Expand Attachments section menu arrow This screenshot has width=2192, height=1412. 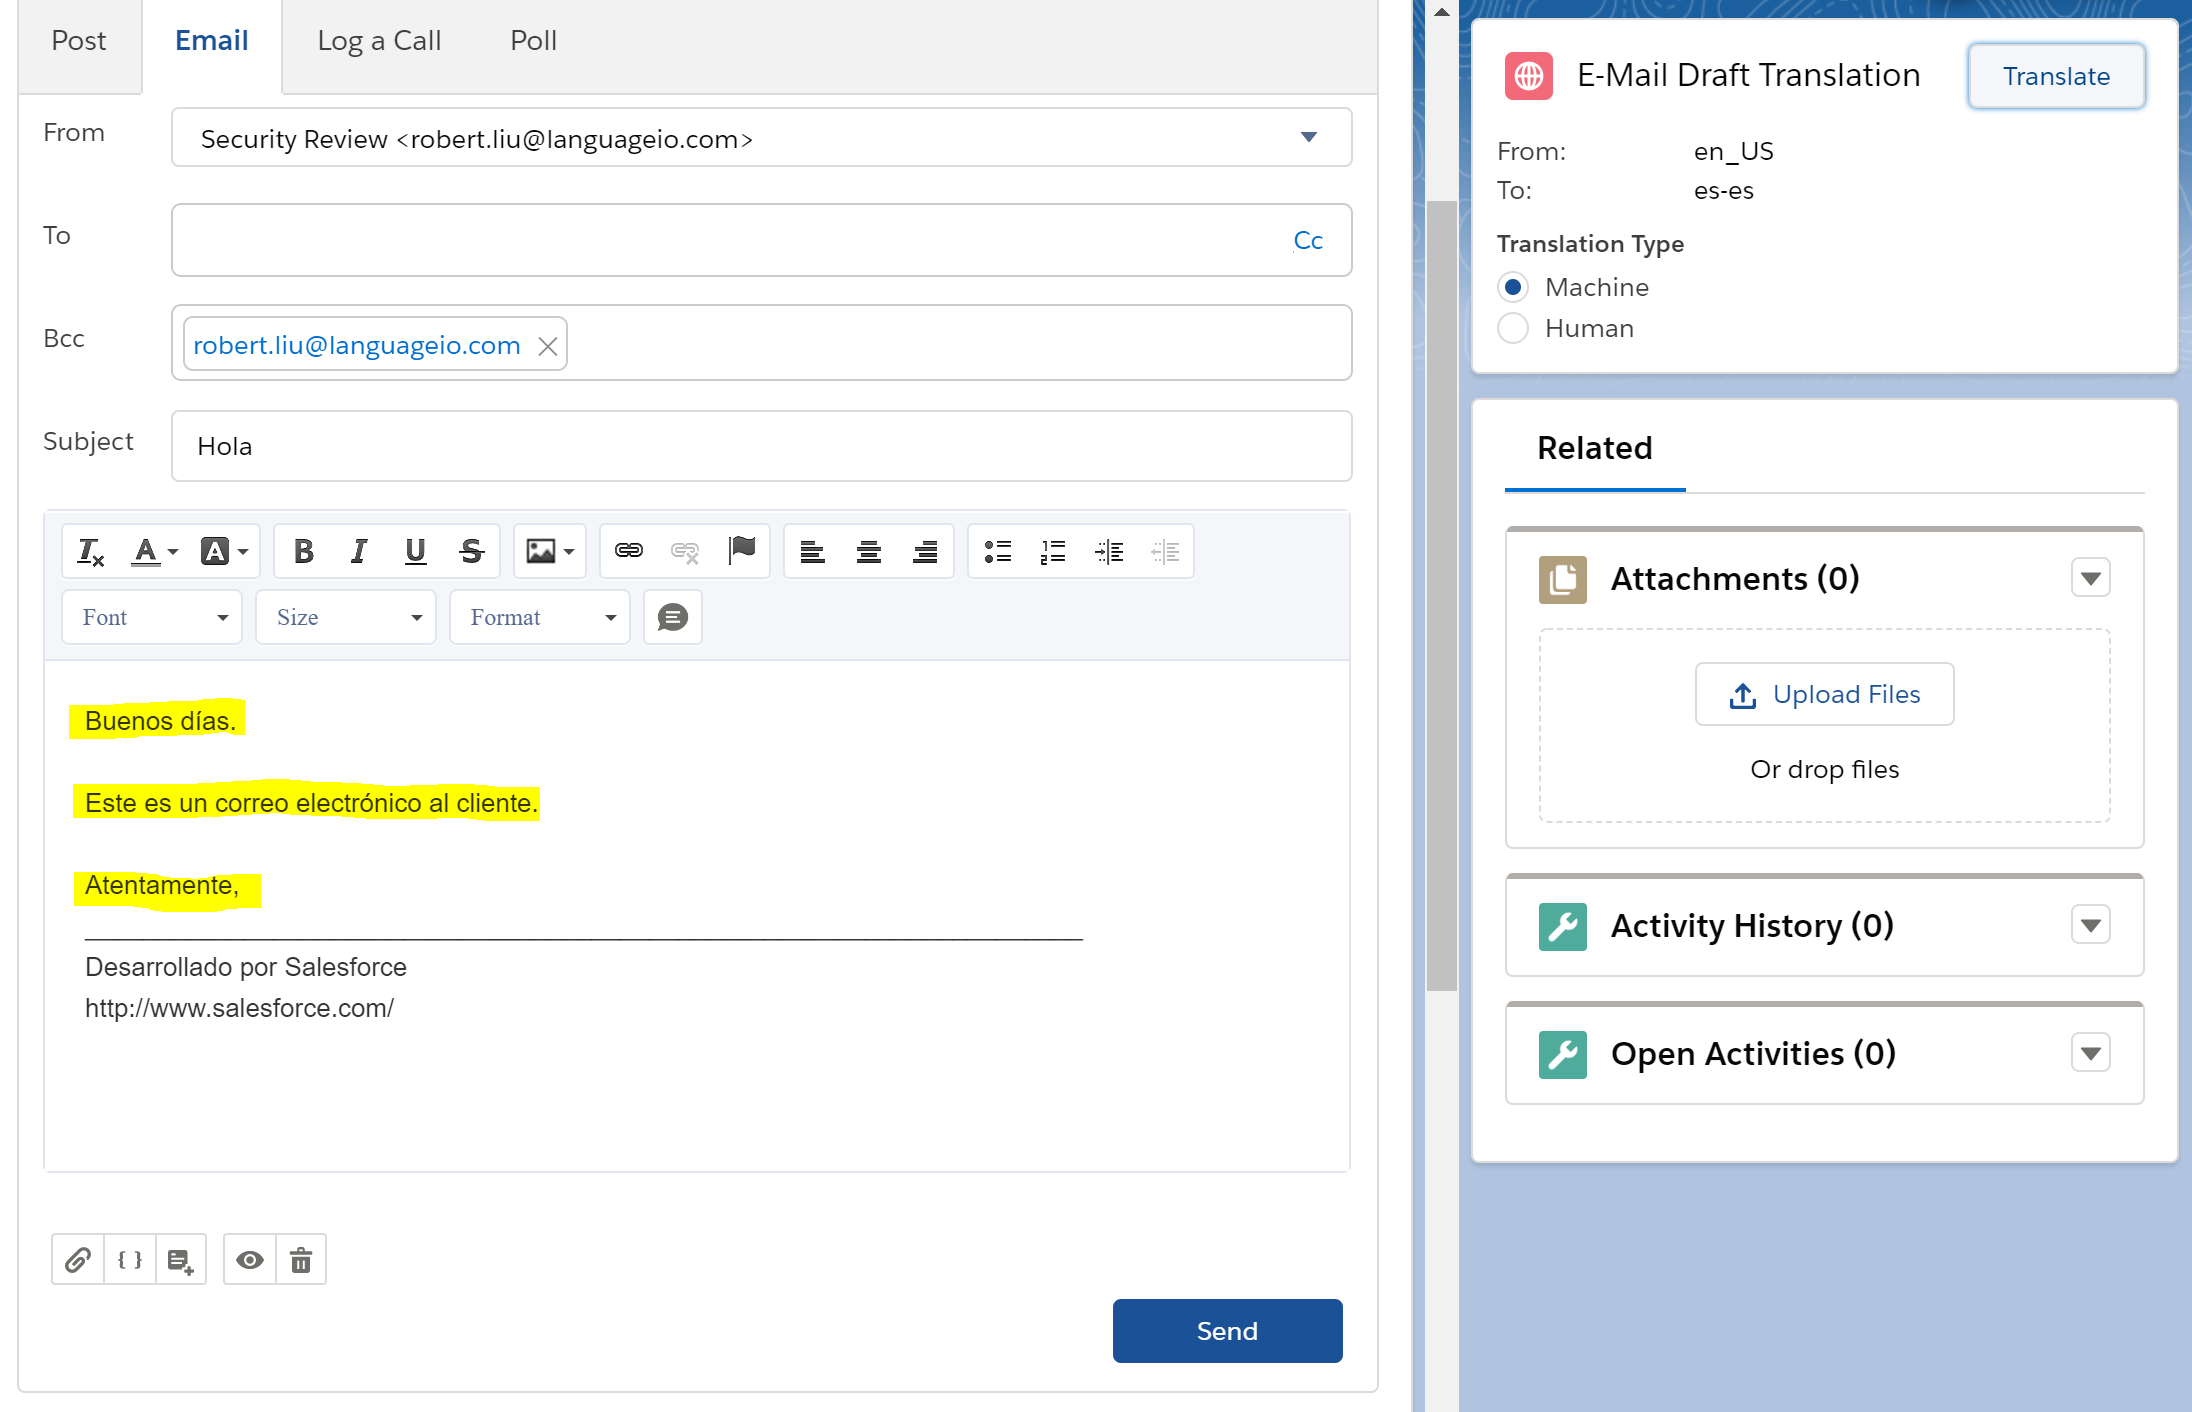coord(2090,578)
